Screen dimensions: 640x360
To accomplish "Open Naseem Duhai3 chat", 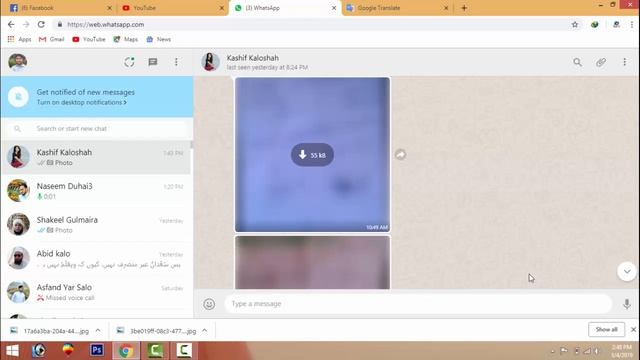I will [96, 191].
